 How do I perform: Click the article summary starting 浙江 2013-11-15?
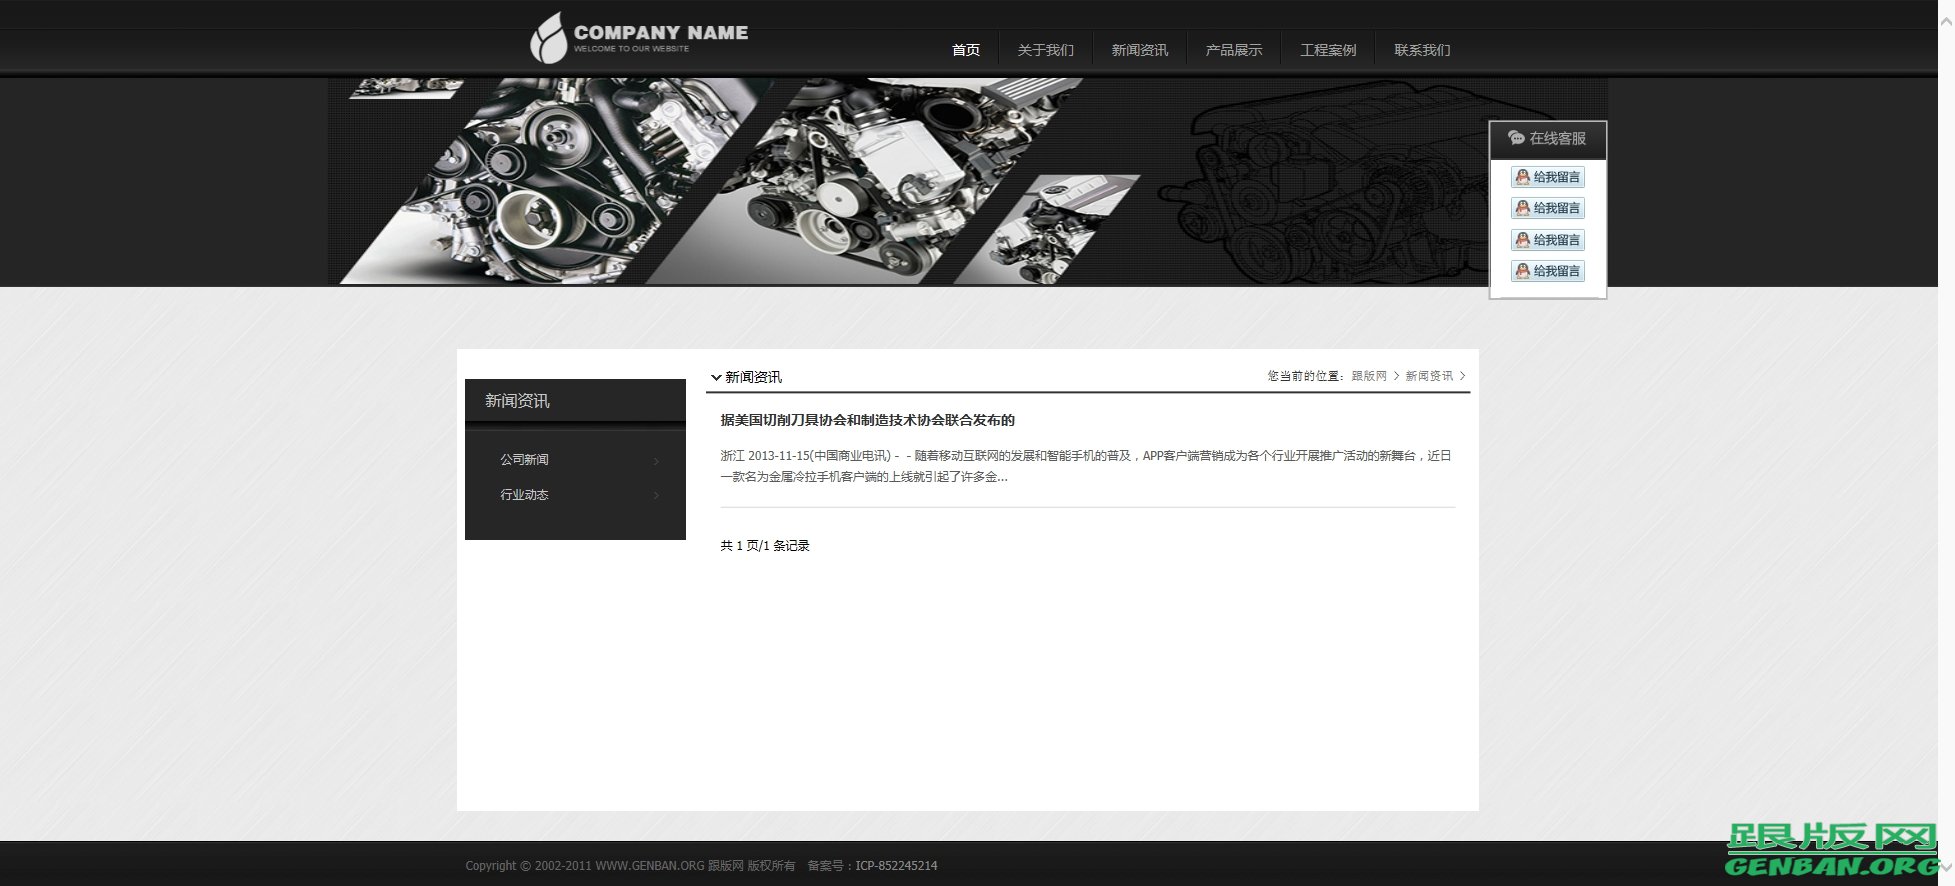1085,466
